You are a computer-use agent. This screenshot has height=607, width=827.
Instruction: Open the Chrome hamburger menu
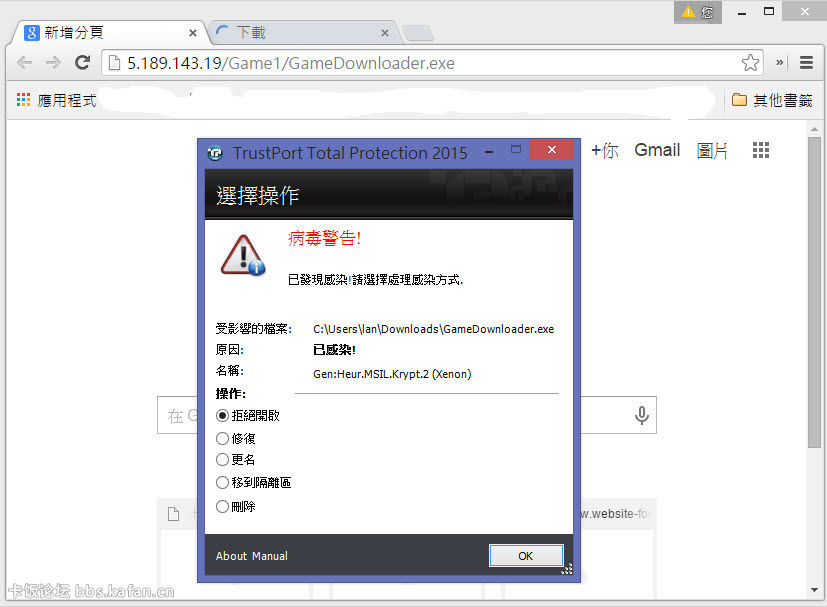point(806,63)
